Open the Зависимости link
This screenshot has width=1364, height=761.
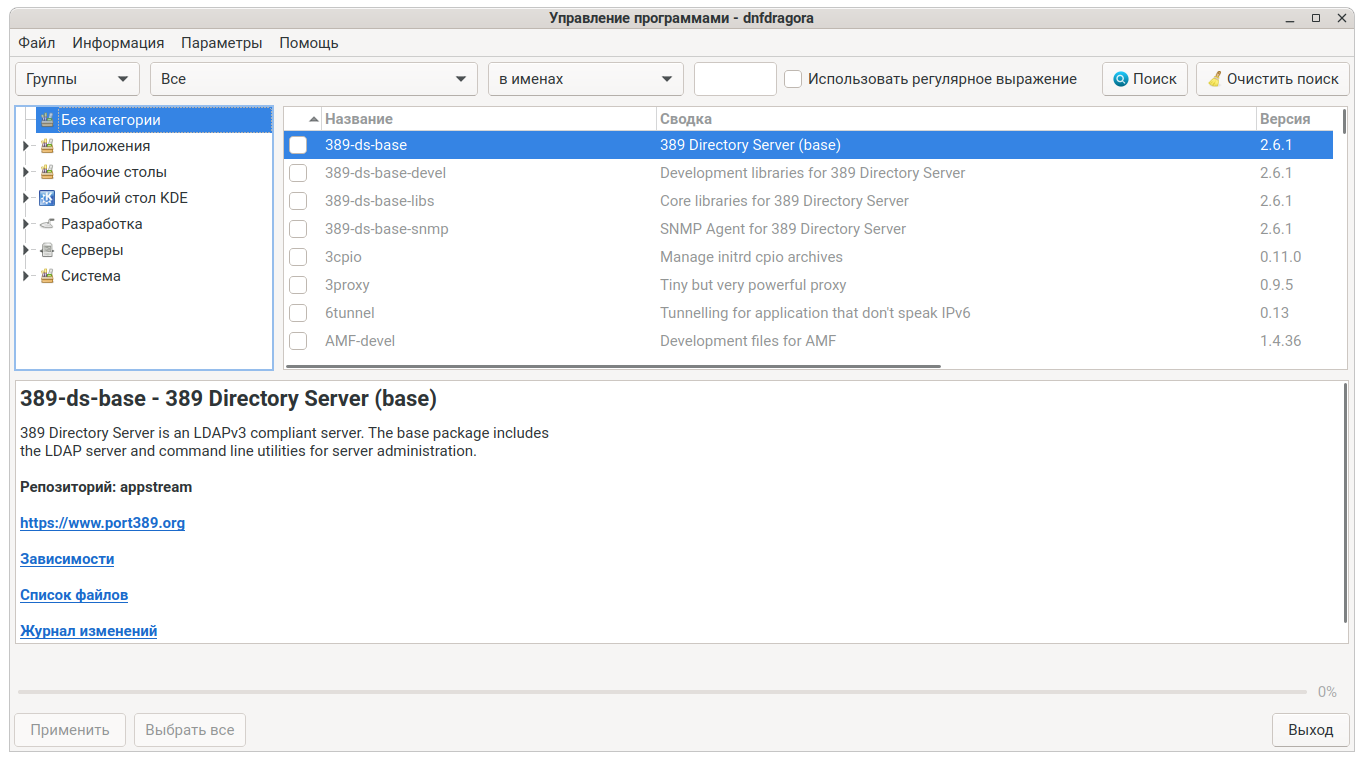pos(67,559)
